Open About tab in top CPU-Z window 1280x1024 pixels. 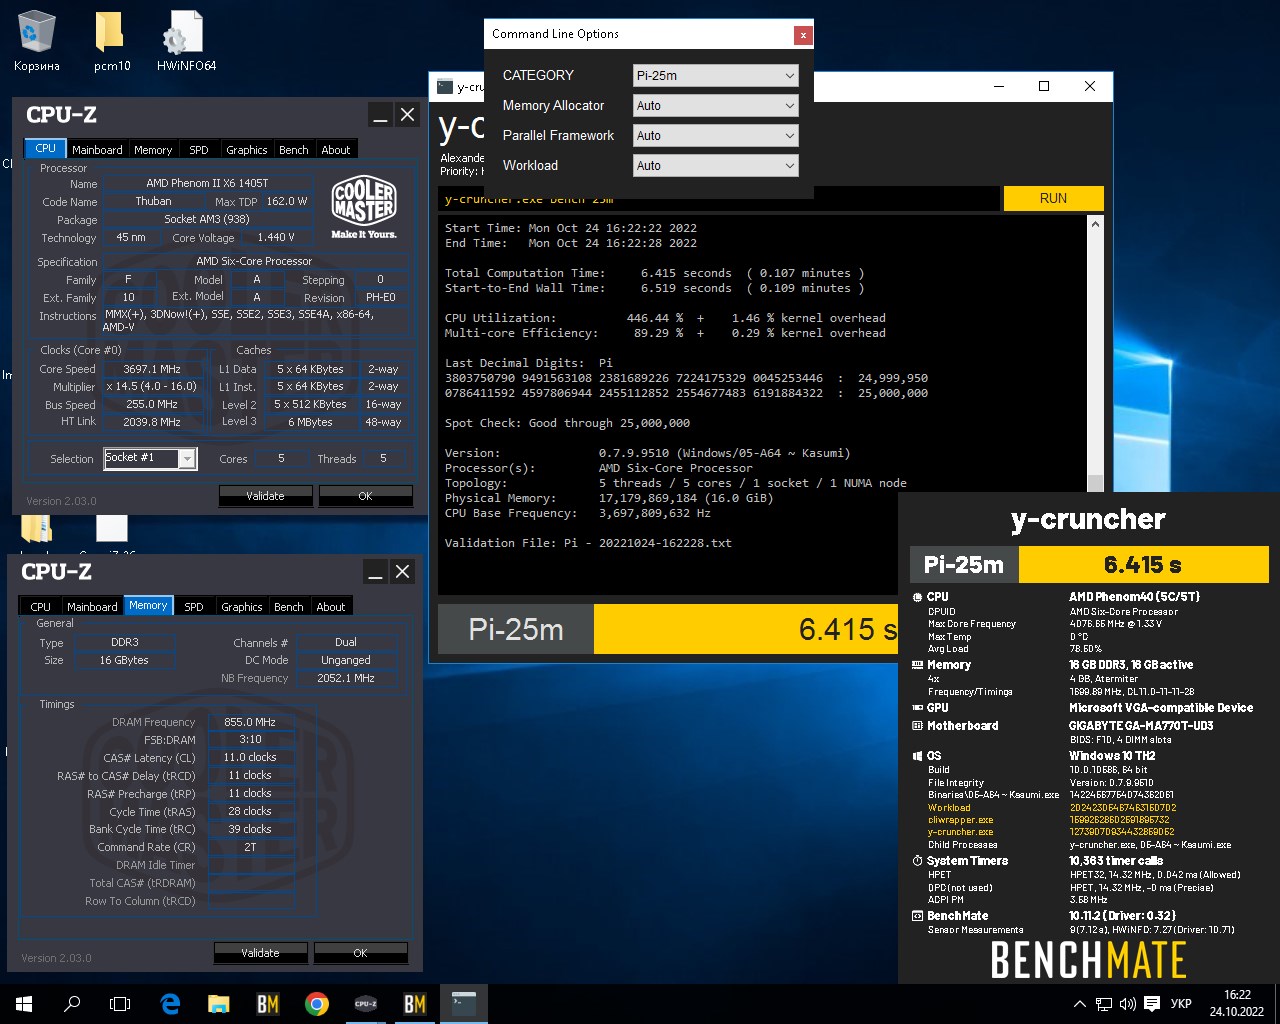[336, 149]
